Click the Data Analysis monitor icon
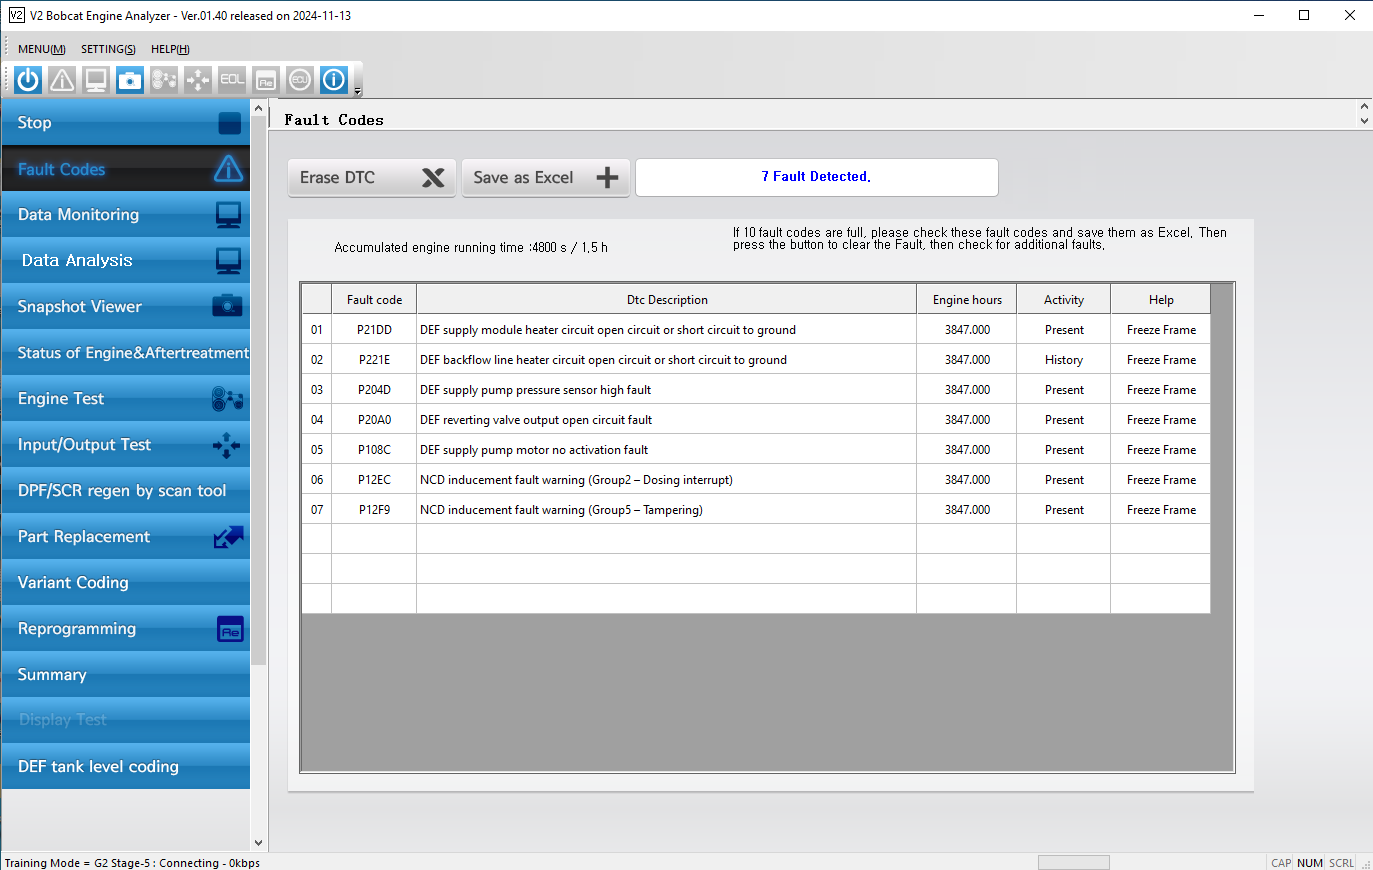Screen dimensions: 1373x870 229,261
